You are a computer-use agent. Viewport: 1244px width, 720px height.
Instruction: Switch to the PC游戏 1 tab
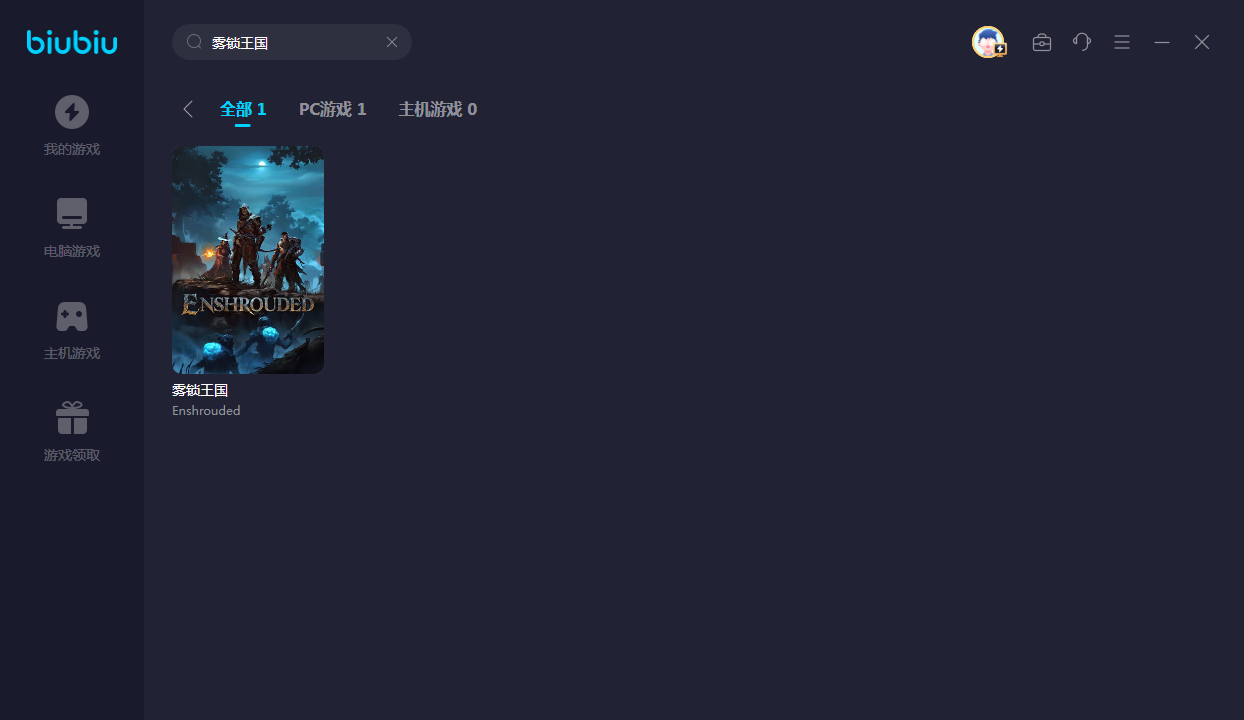332,109
